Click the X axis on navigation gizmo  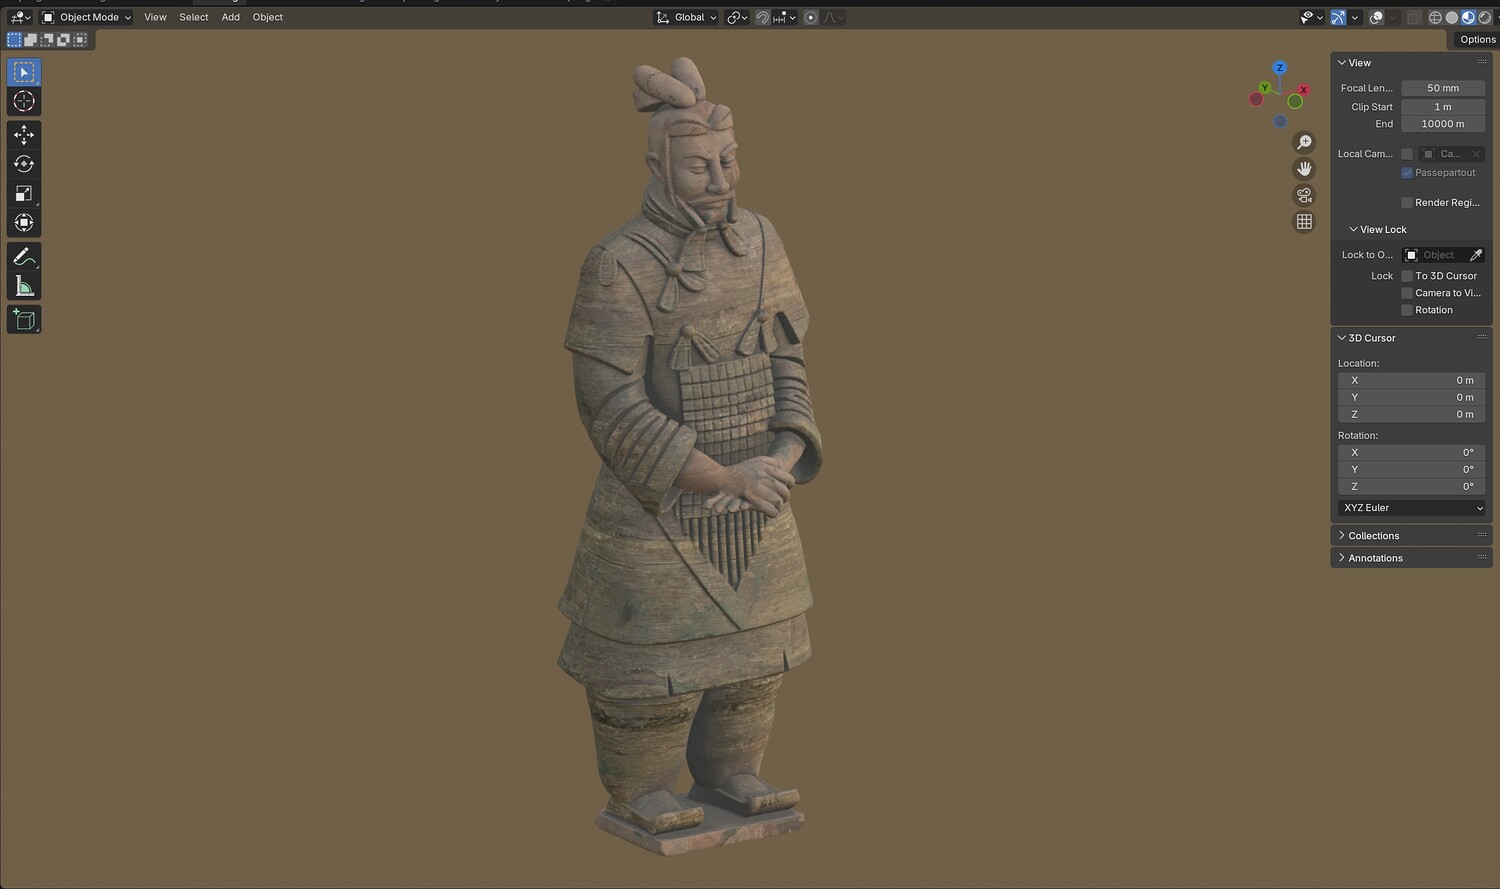[1303, 90]
